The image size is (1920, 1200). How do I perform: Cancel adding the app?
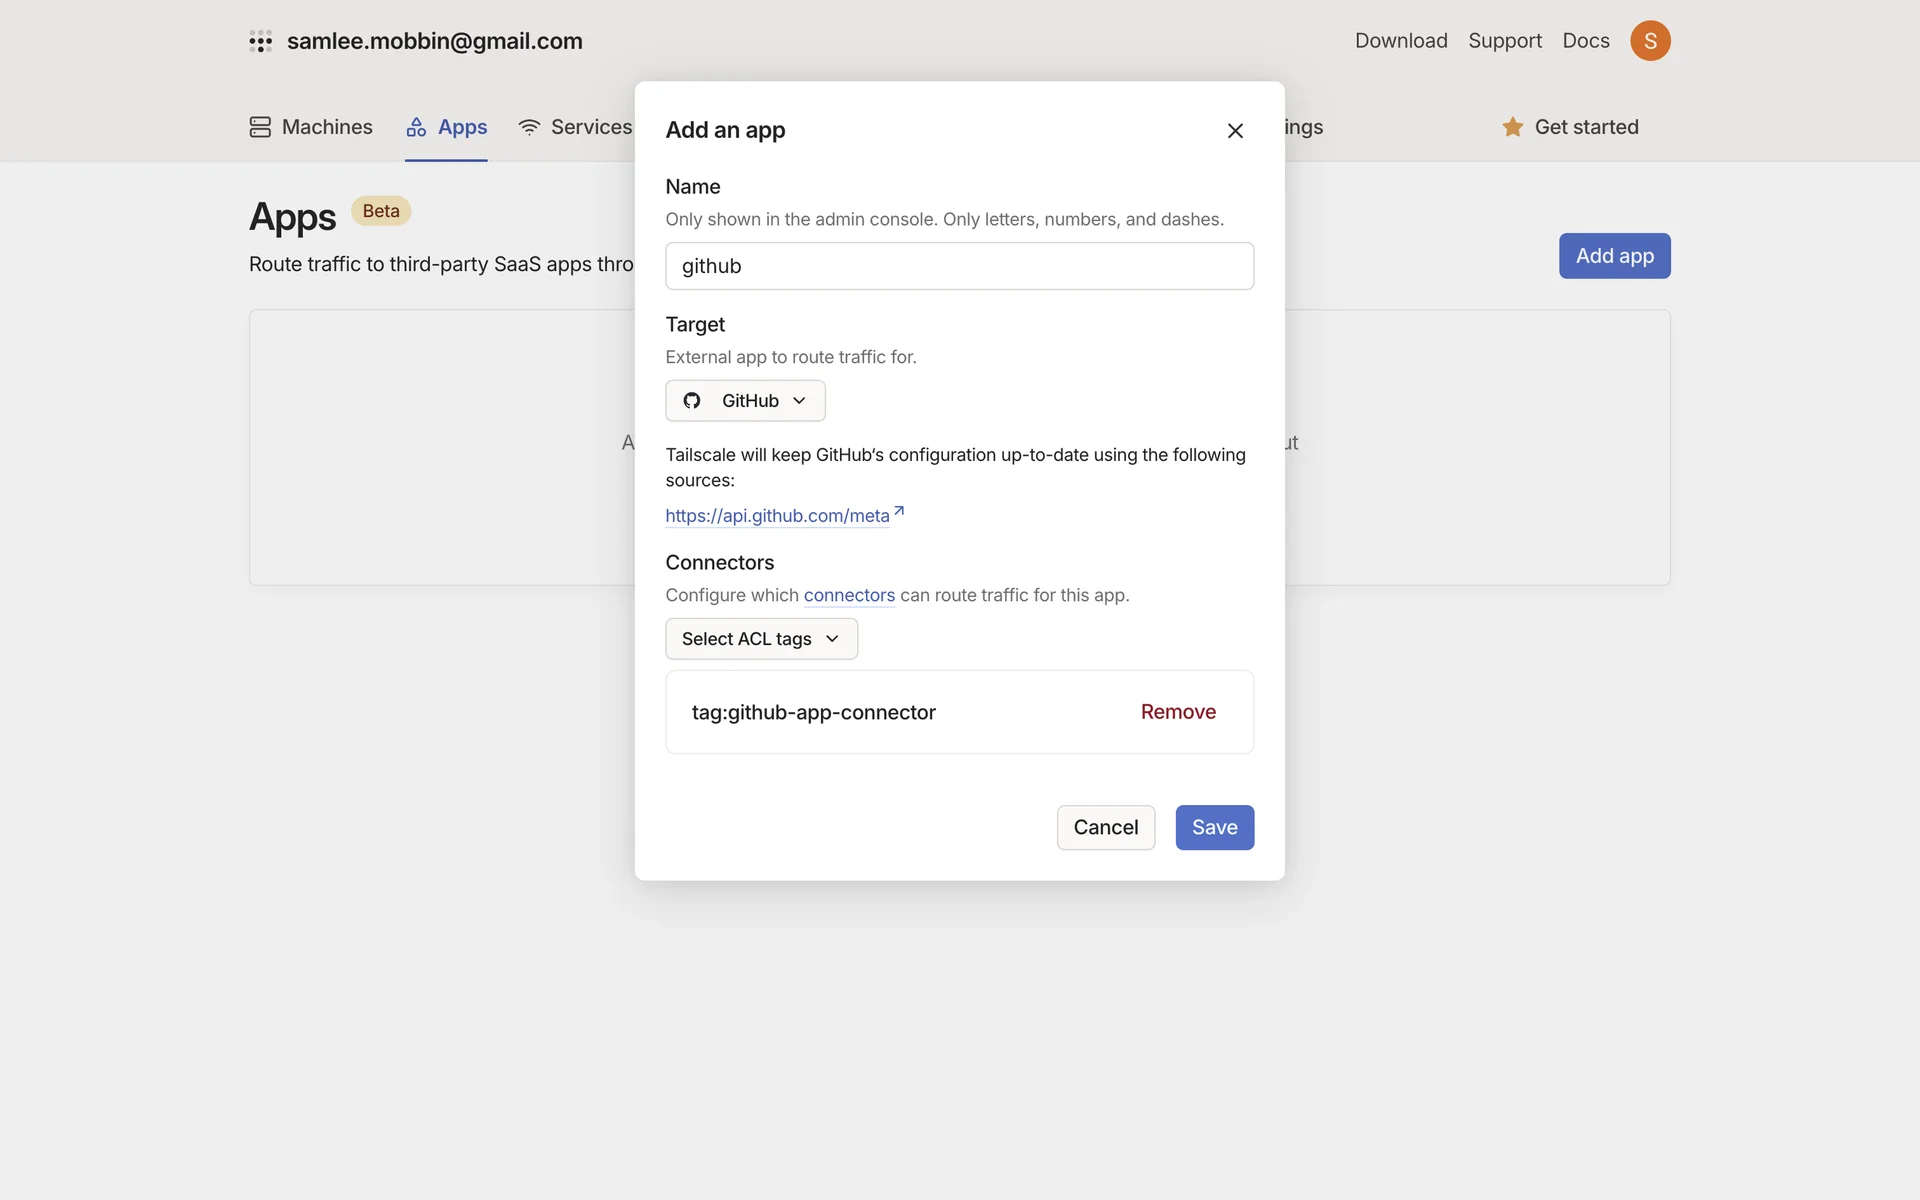click(x=1105, y=827)
